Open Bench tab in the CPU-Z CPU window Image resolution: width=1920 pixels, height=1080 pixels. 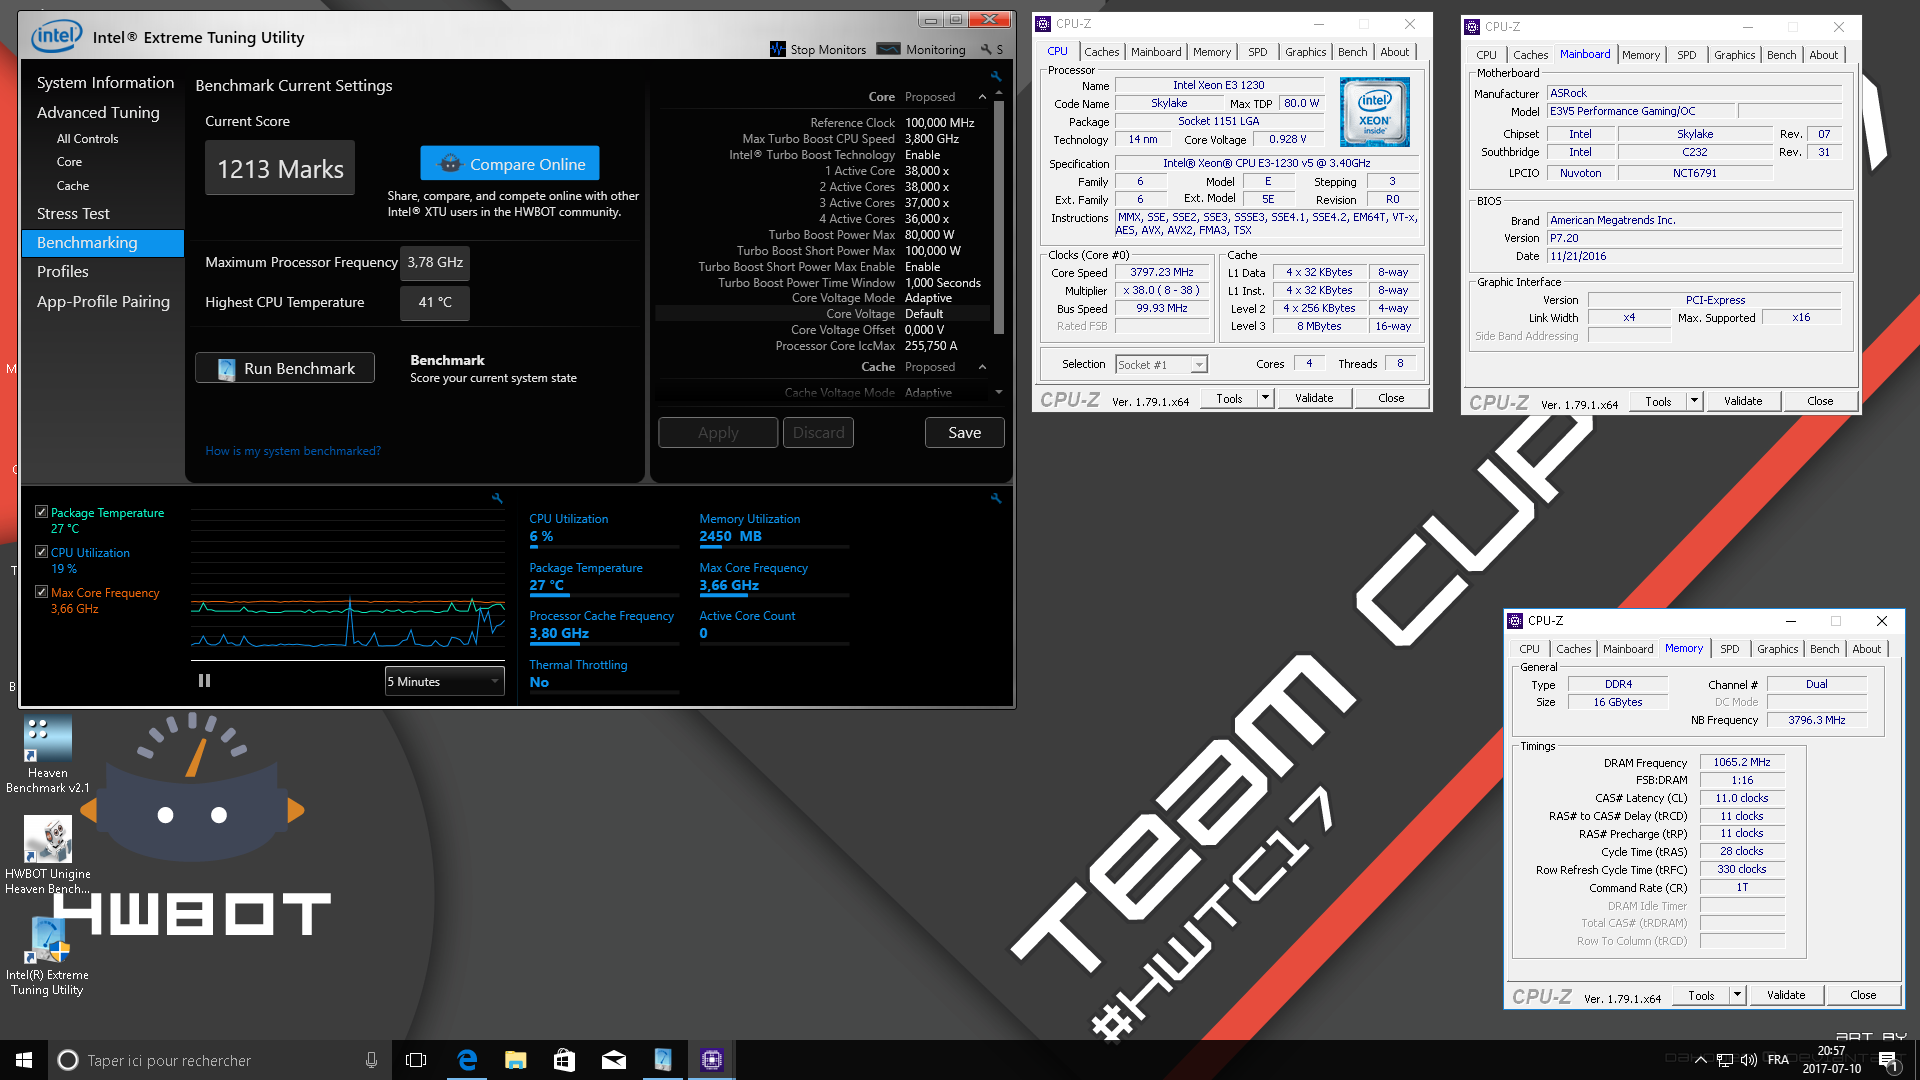pyautogui.click(x=1352, y=52)
